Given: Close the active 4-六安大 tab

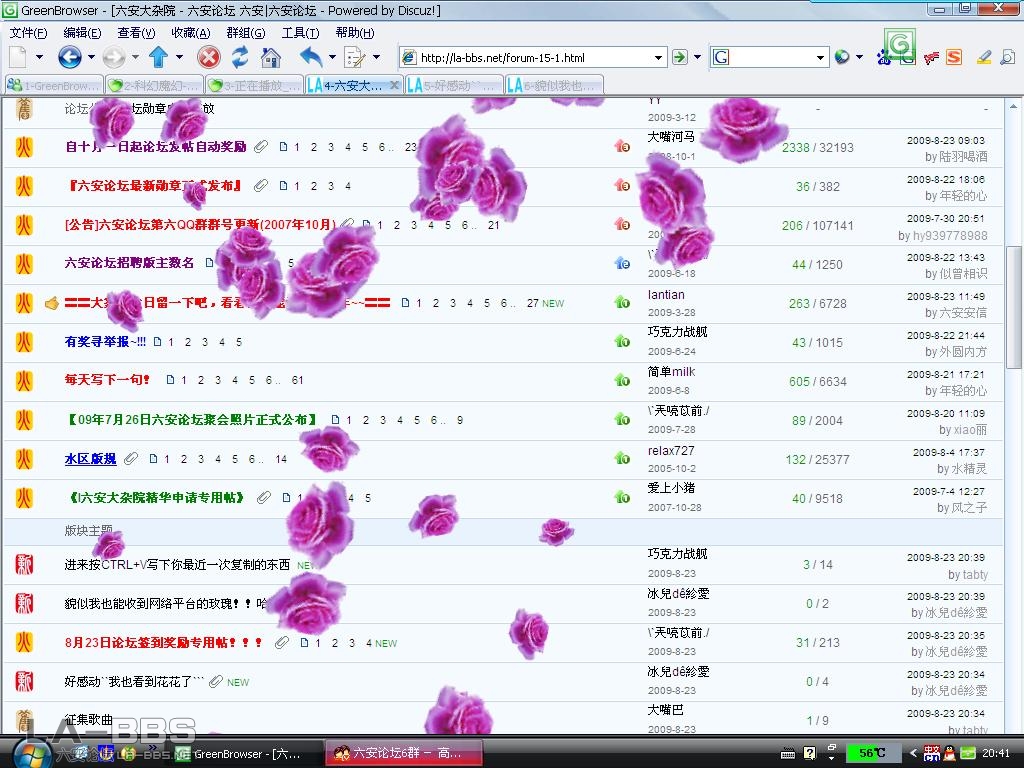Looking at the screenshot, I should [x=395, y=86].
